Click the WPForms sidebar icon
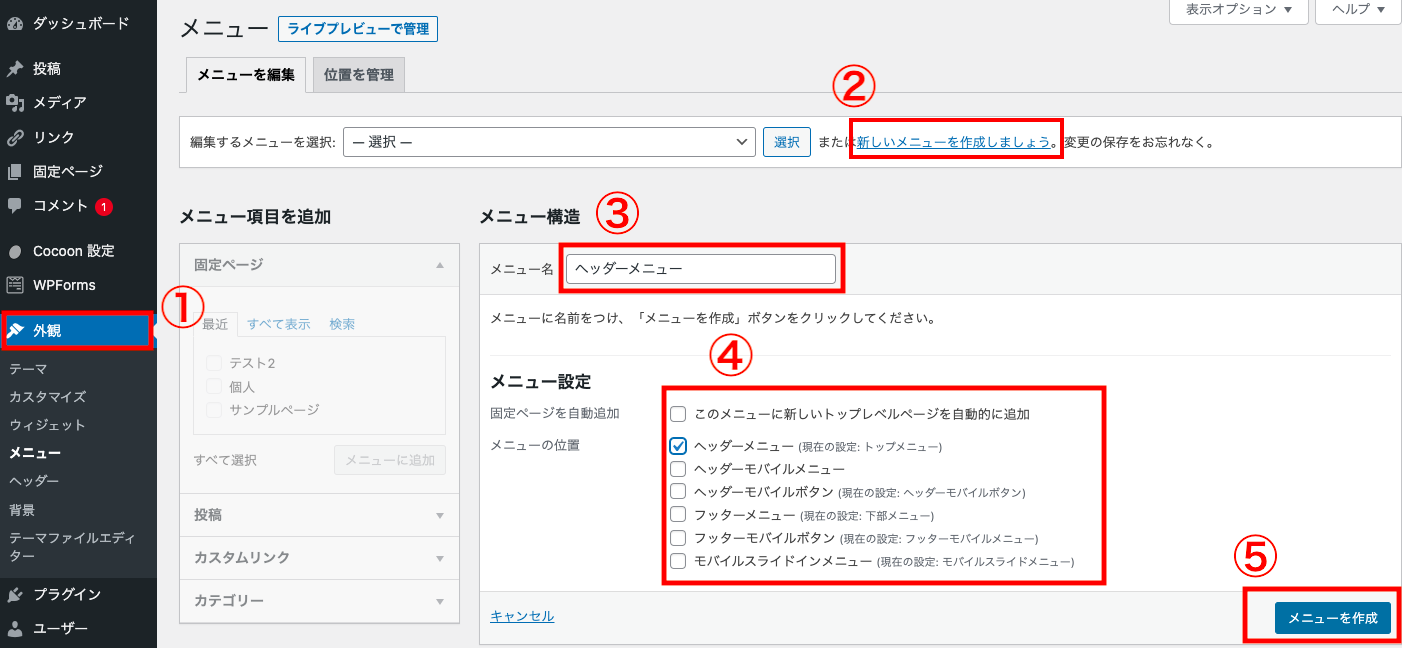 pyautogui.click(x=15, y=285)
